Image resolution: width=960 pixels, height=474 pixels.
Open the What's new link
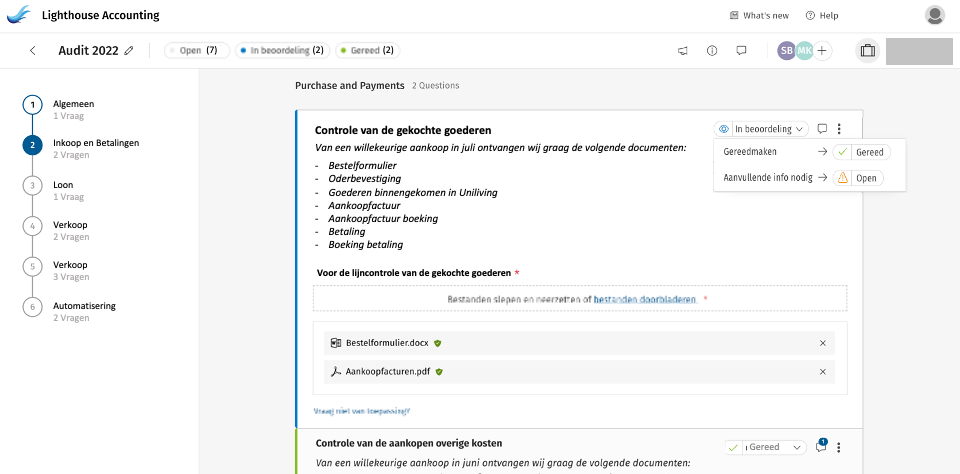759,15
